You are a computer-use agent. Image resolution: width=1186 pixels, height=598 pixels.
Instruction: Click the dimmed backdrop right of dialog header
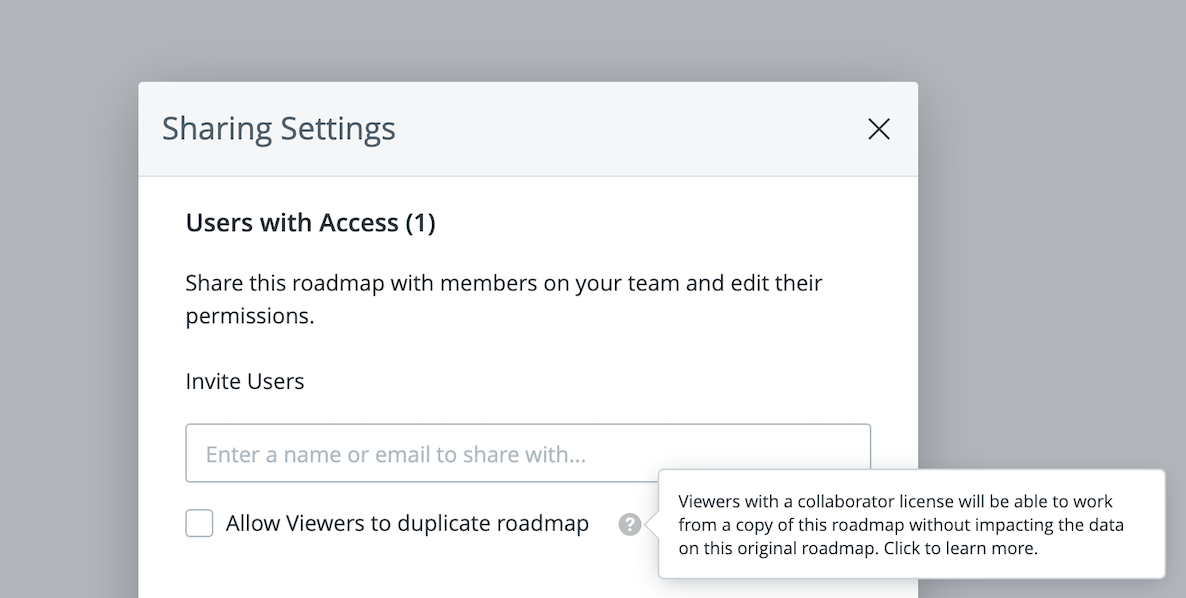pyautogui.click(x=1052, y=129)
